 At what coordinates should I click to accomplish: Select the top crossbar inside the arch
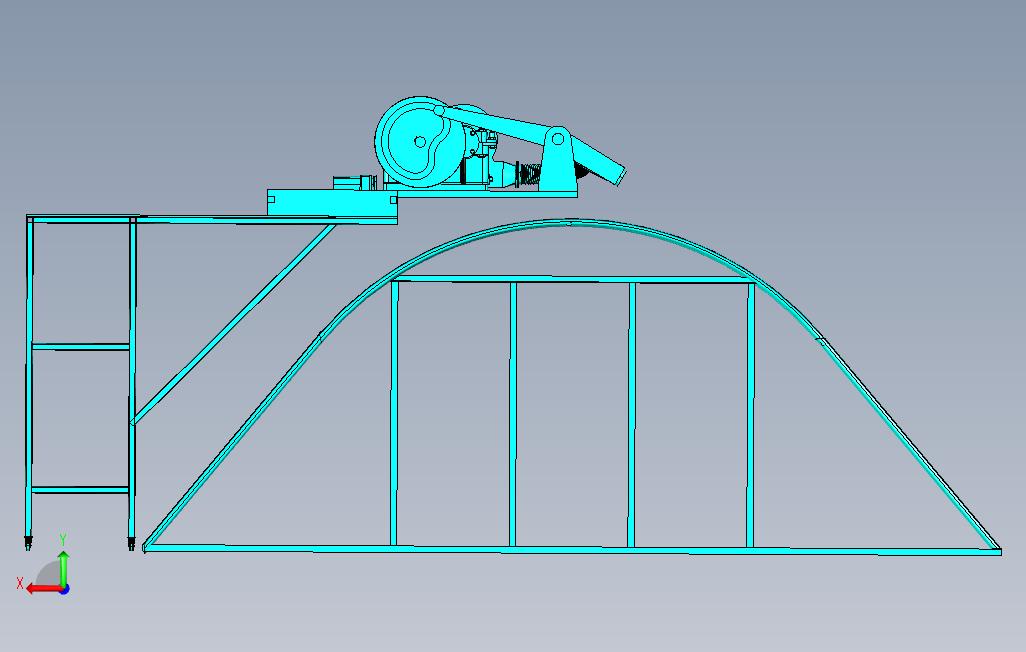[x=573, y=280]
